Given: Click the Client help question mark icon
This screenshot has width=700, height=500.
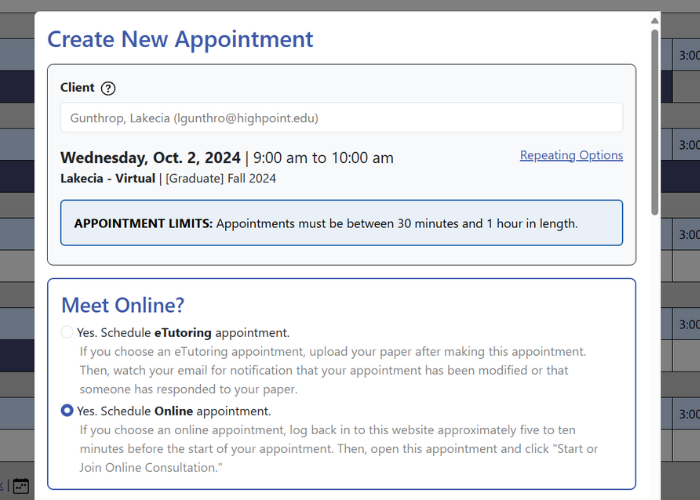Looking at the screenshot, I should [x=108, y=88].
